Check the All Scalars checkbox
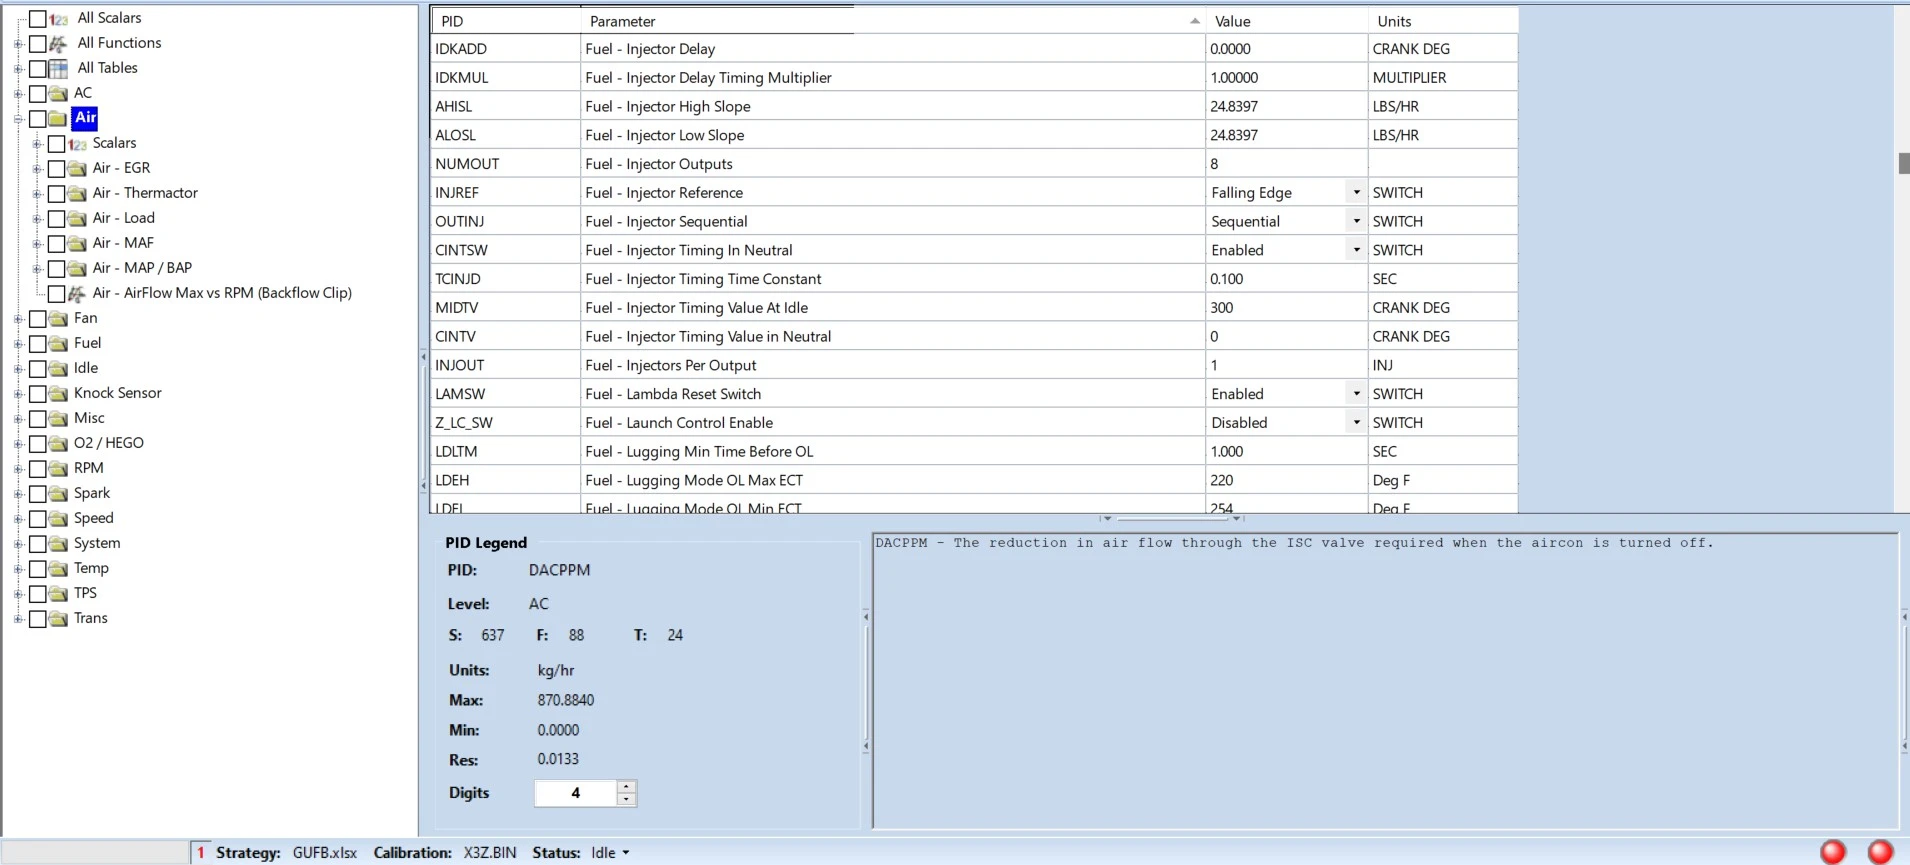 [x=38, y=19]
